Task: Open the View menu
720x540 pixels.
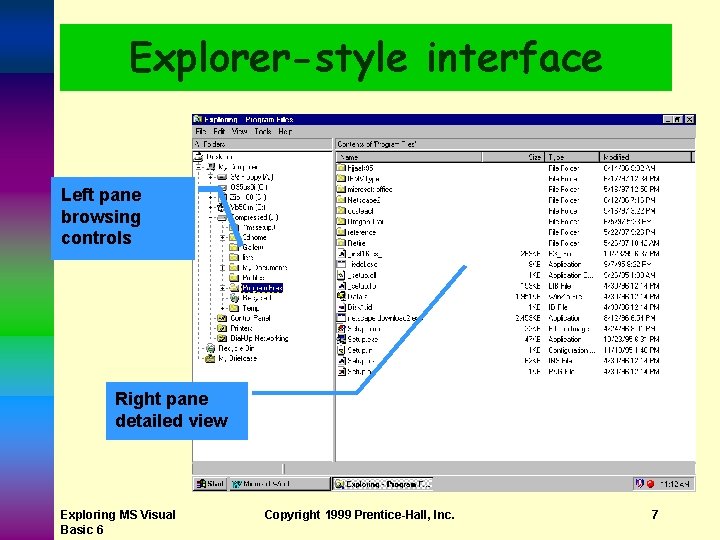Action: pos(239,131)
